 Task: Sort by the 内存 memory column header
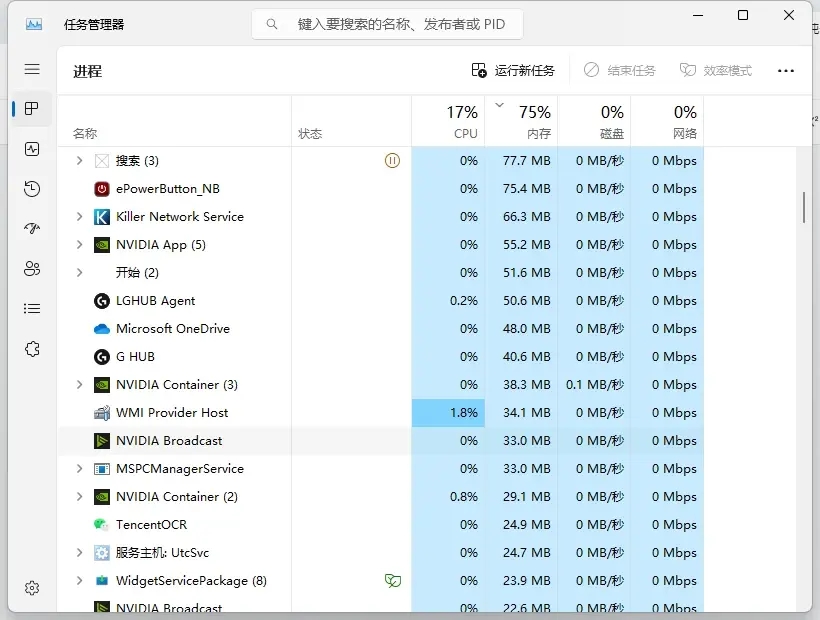pyautogui.click(x=521, y=121)
